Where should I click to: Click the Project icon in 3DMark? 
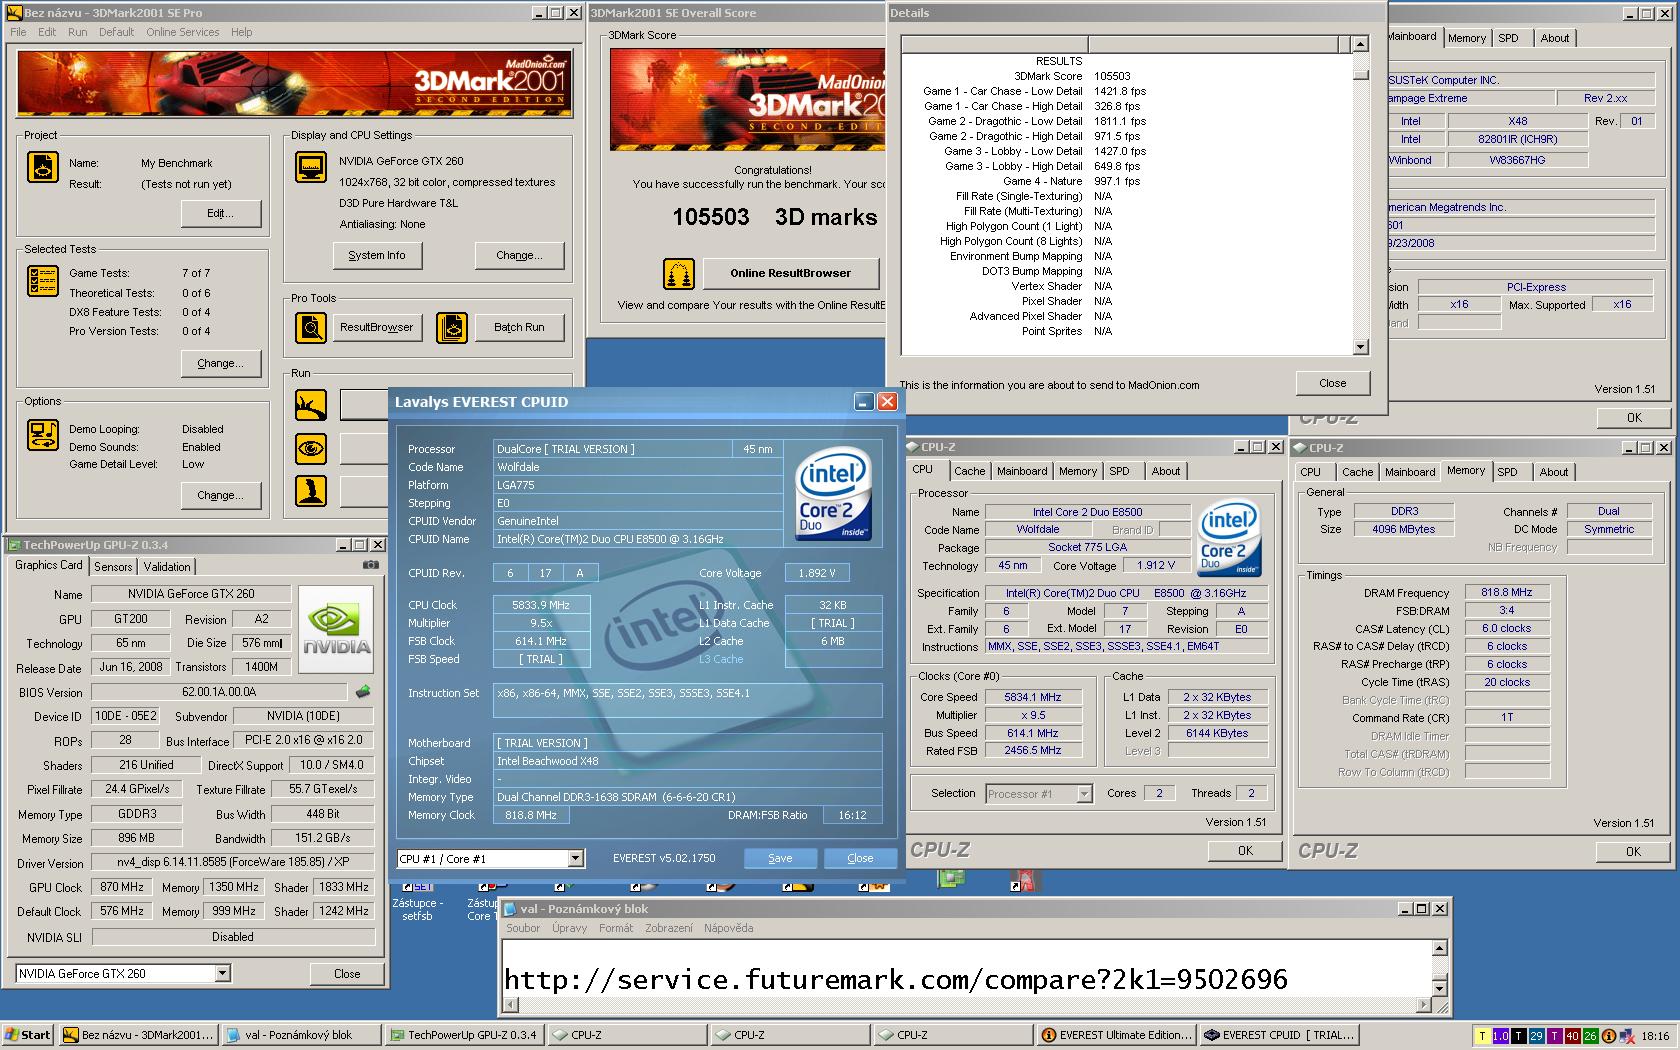[x=42, y=167]
